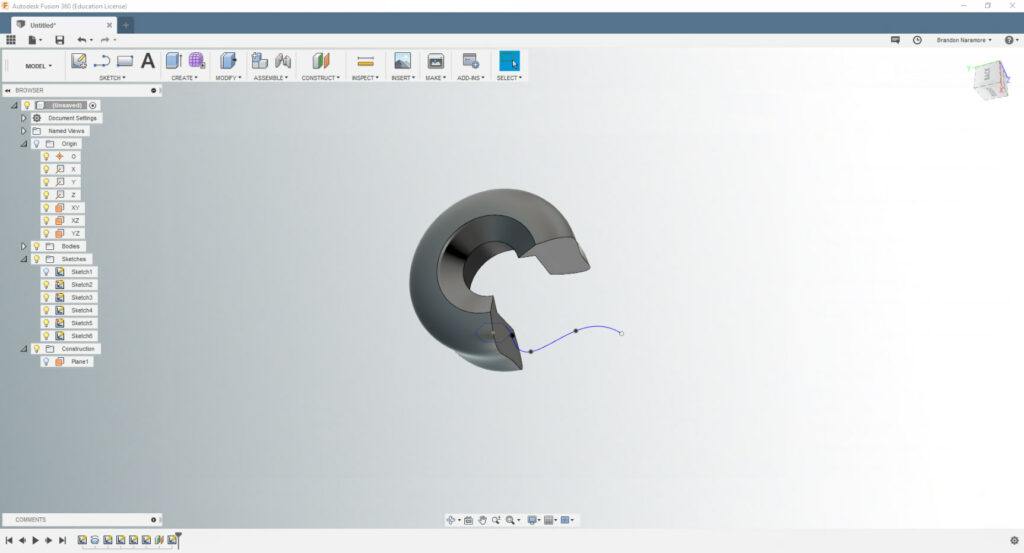Hide Sketch6 using its light bulb
Viewport: 1024px width, 553px height.
[x=46, y=336]
